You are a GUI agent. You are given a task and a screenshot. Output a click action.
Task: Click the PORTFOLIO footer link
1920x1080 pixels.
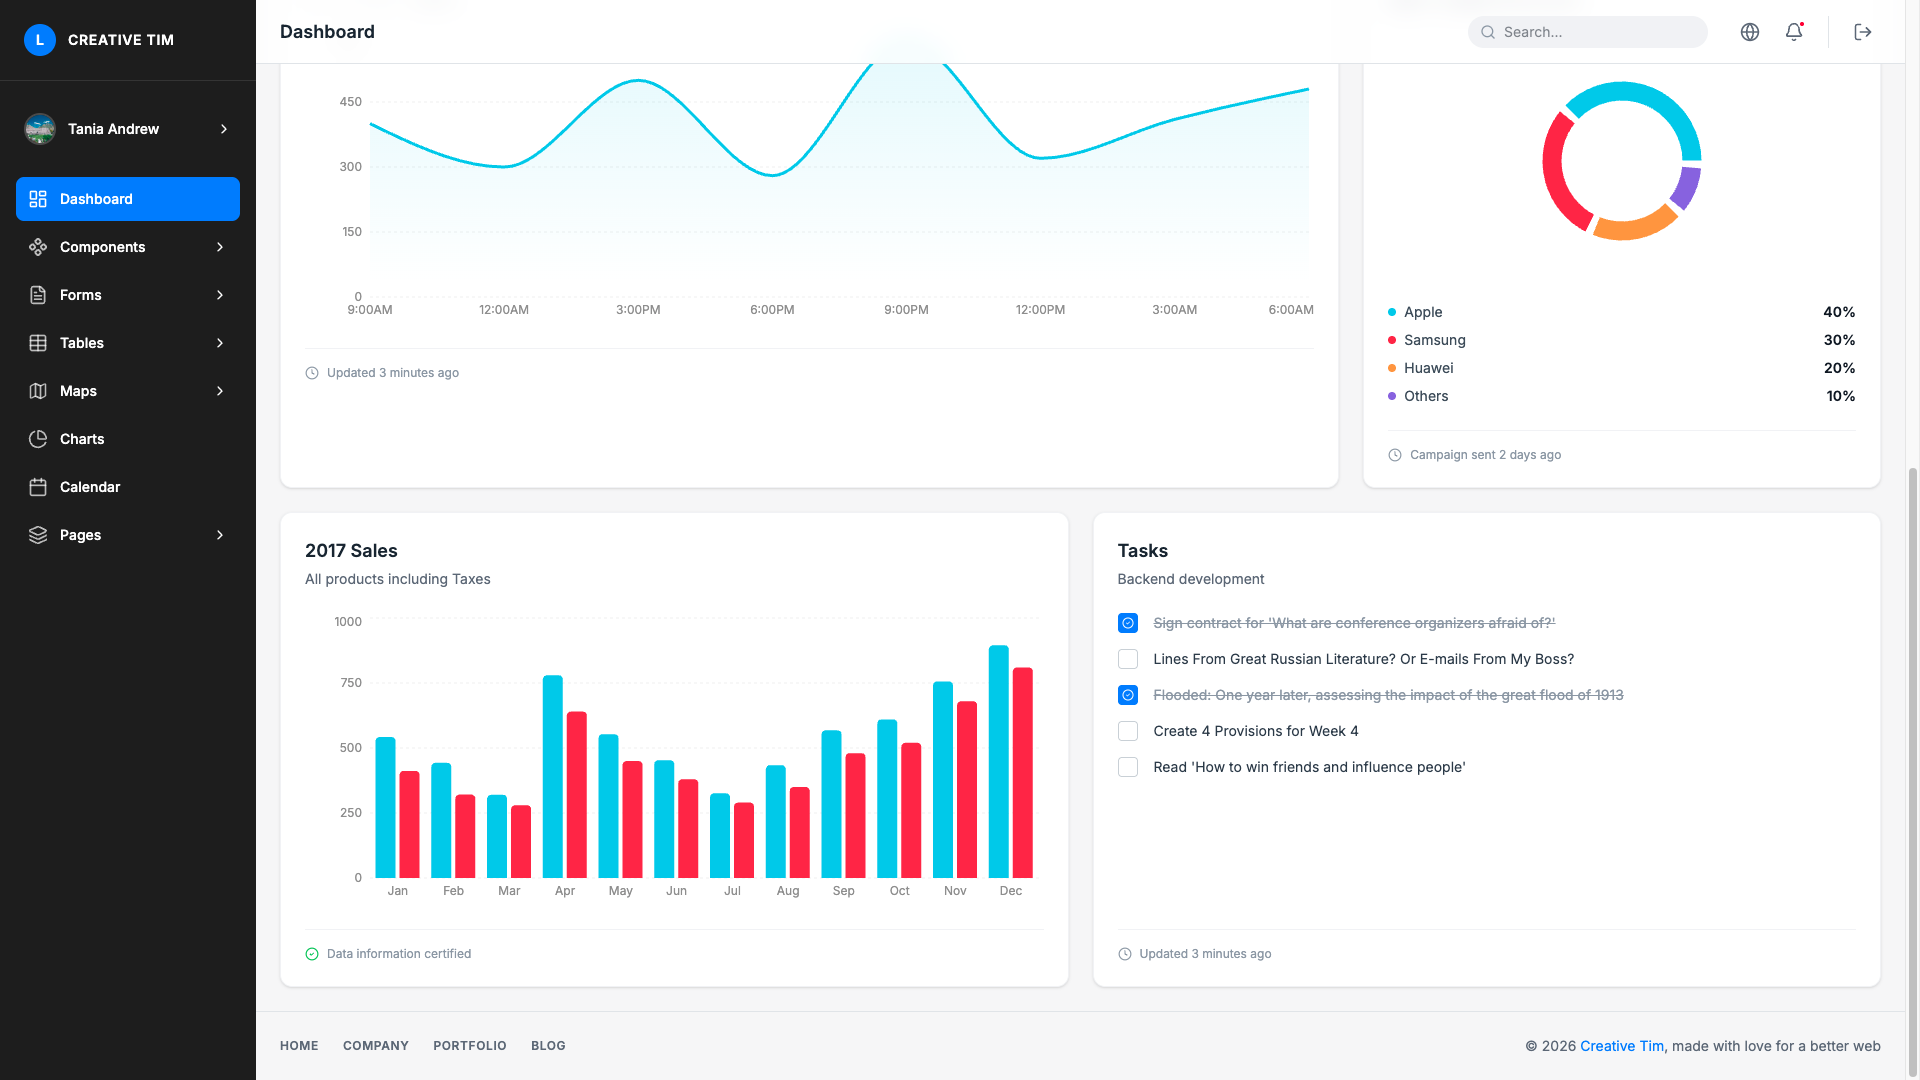[x=469, y=1046]
